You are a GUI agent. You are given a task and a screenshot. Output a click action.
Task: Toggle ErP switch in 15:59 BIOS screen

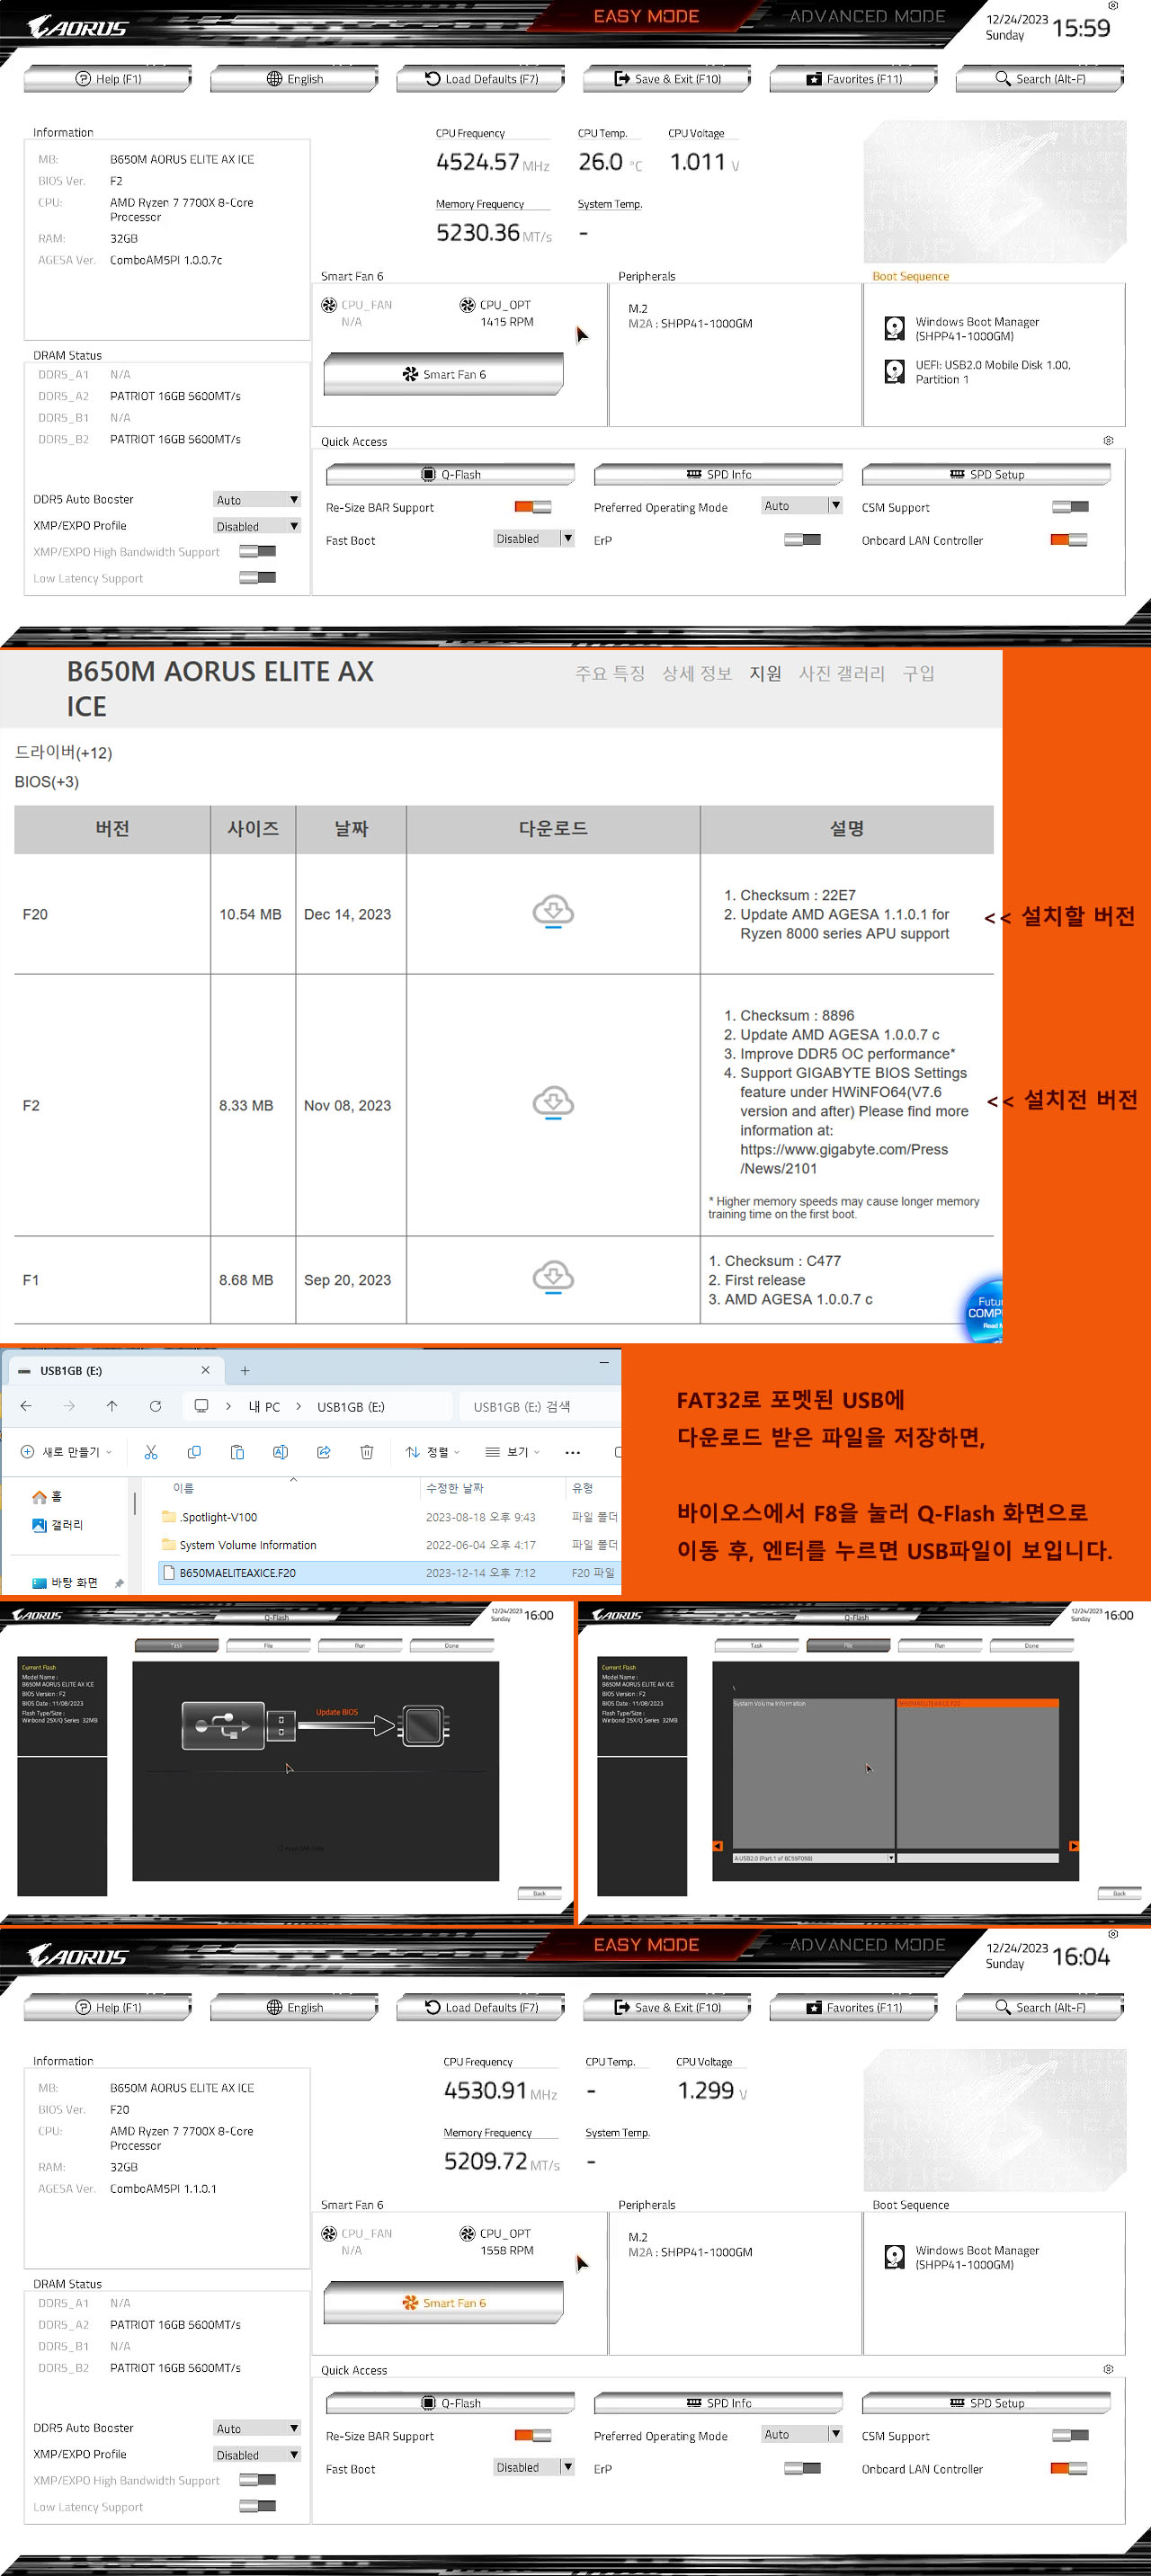(802, 540)
